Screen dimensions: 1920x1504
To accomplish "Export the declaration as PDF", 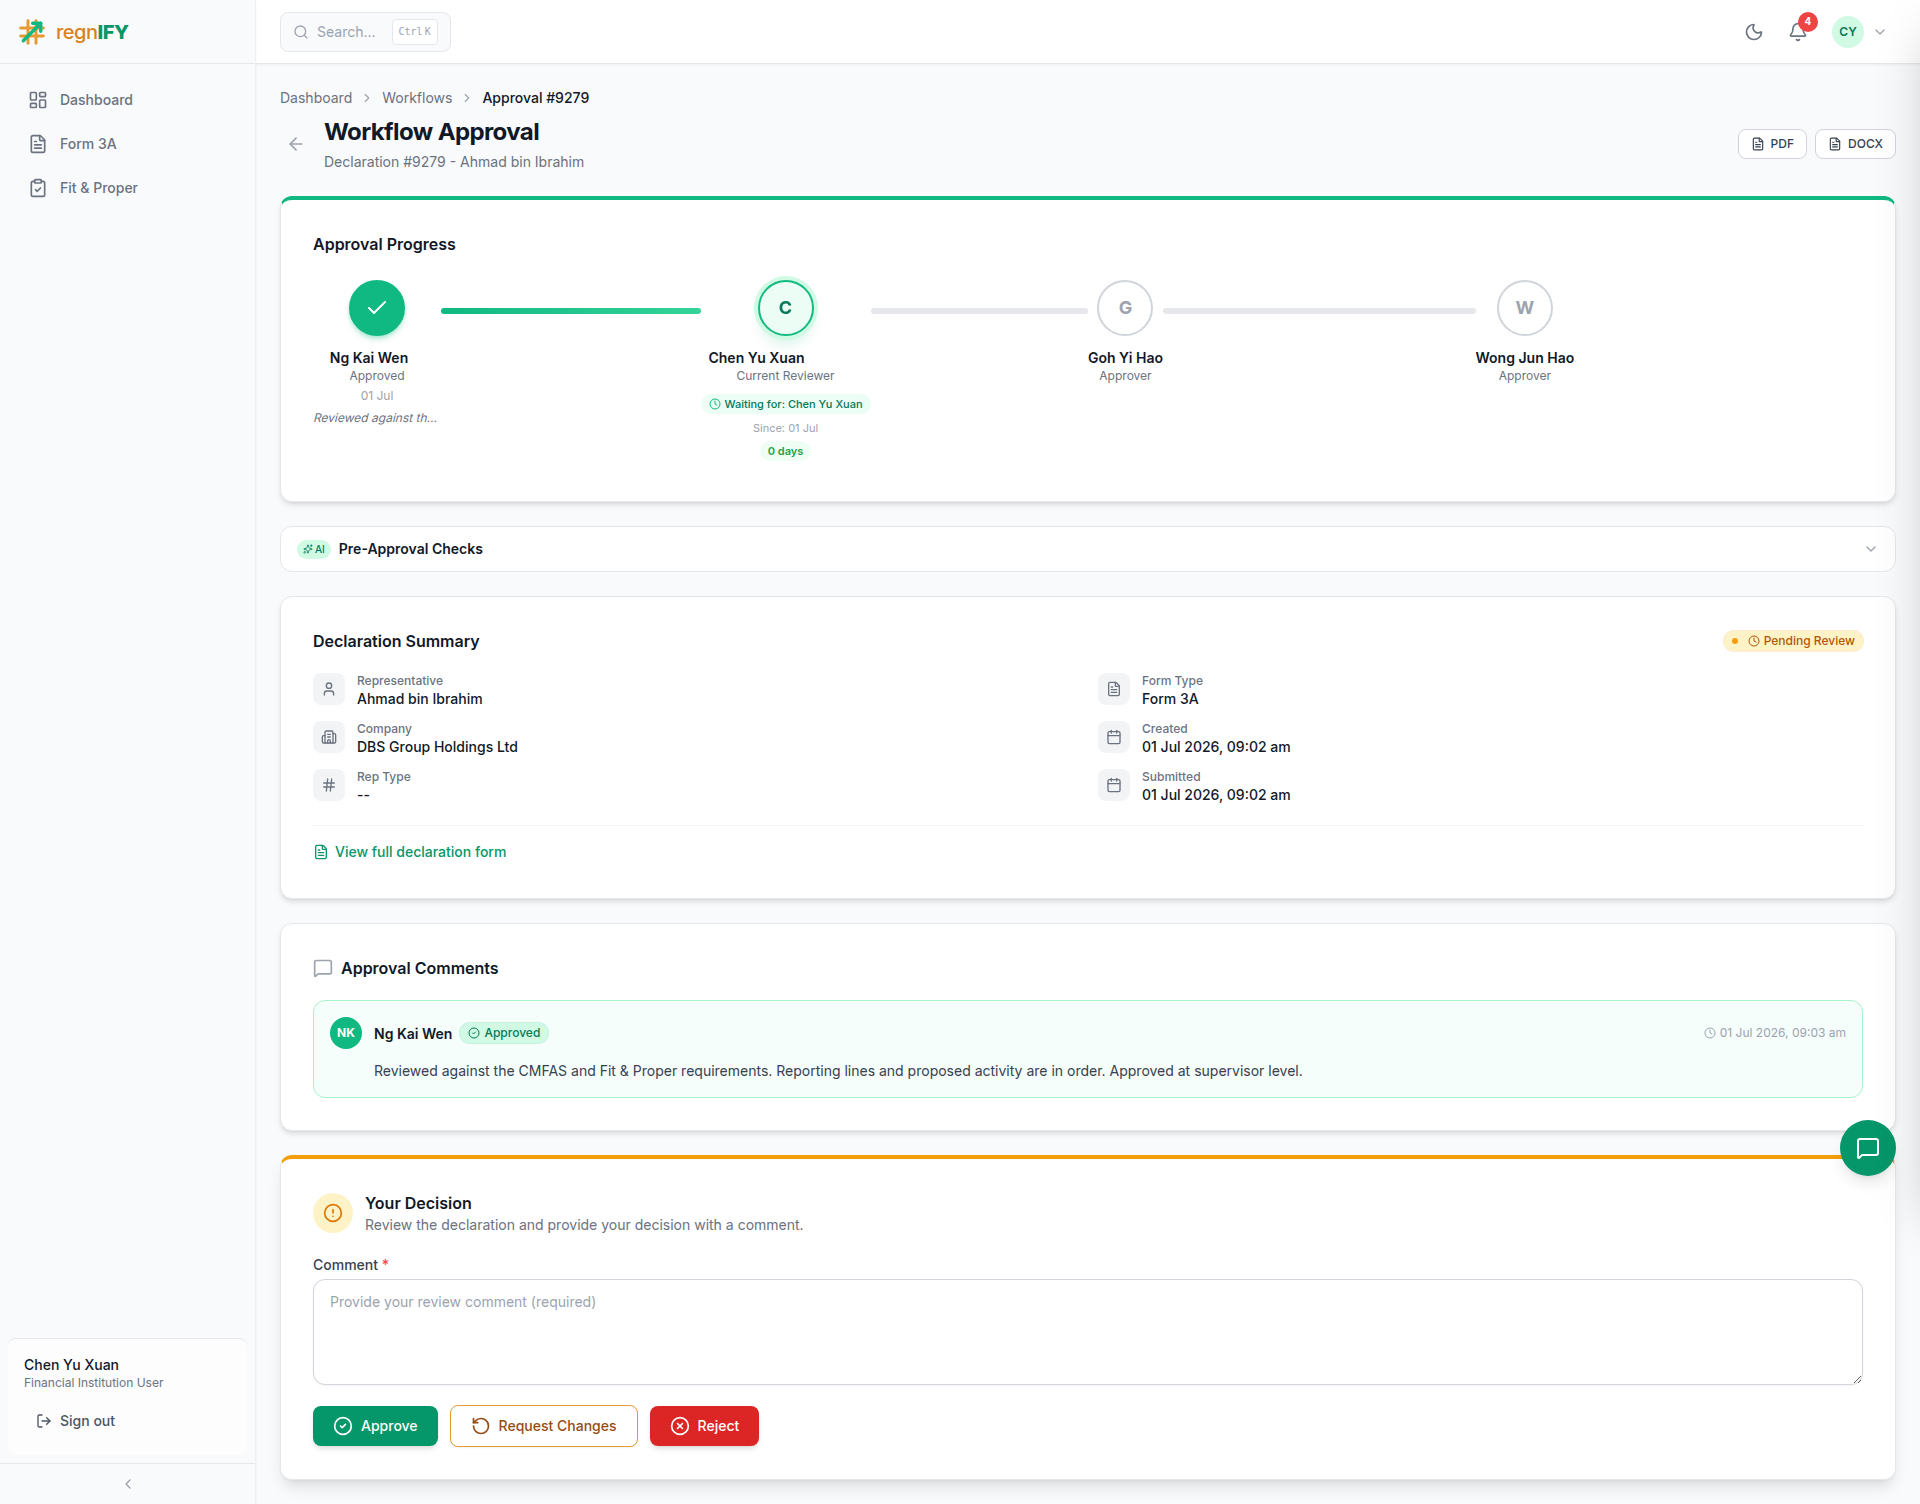I will tap(1772, 144).
